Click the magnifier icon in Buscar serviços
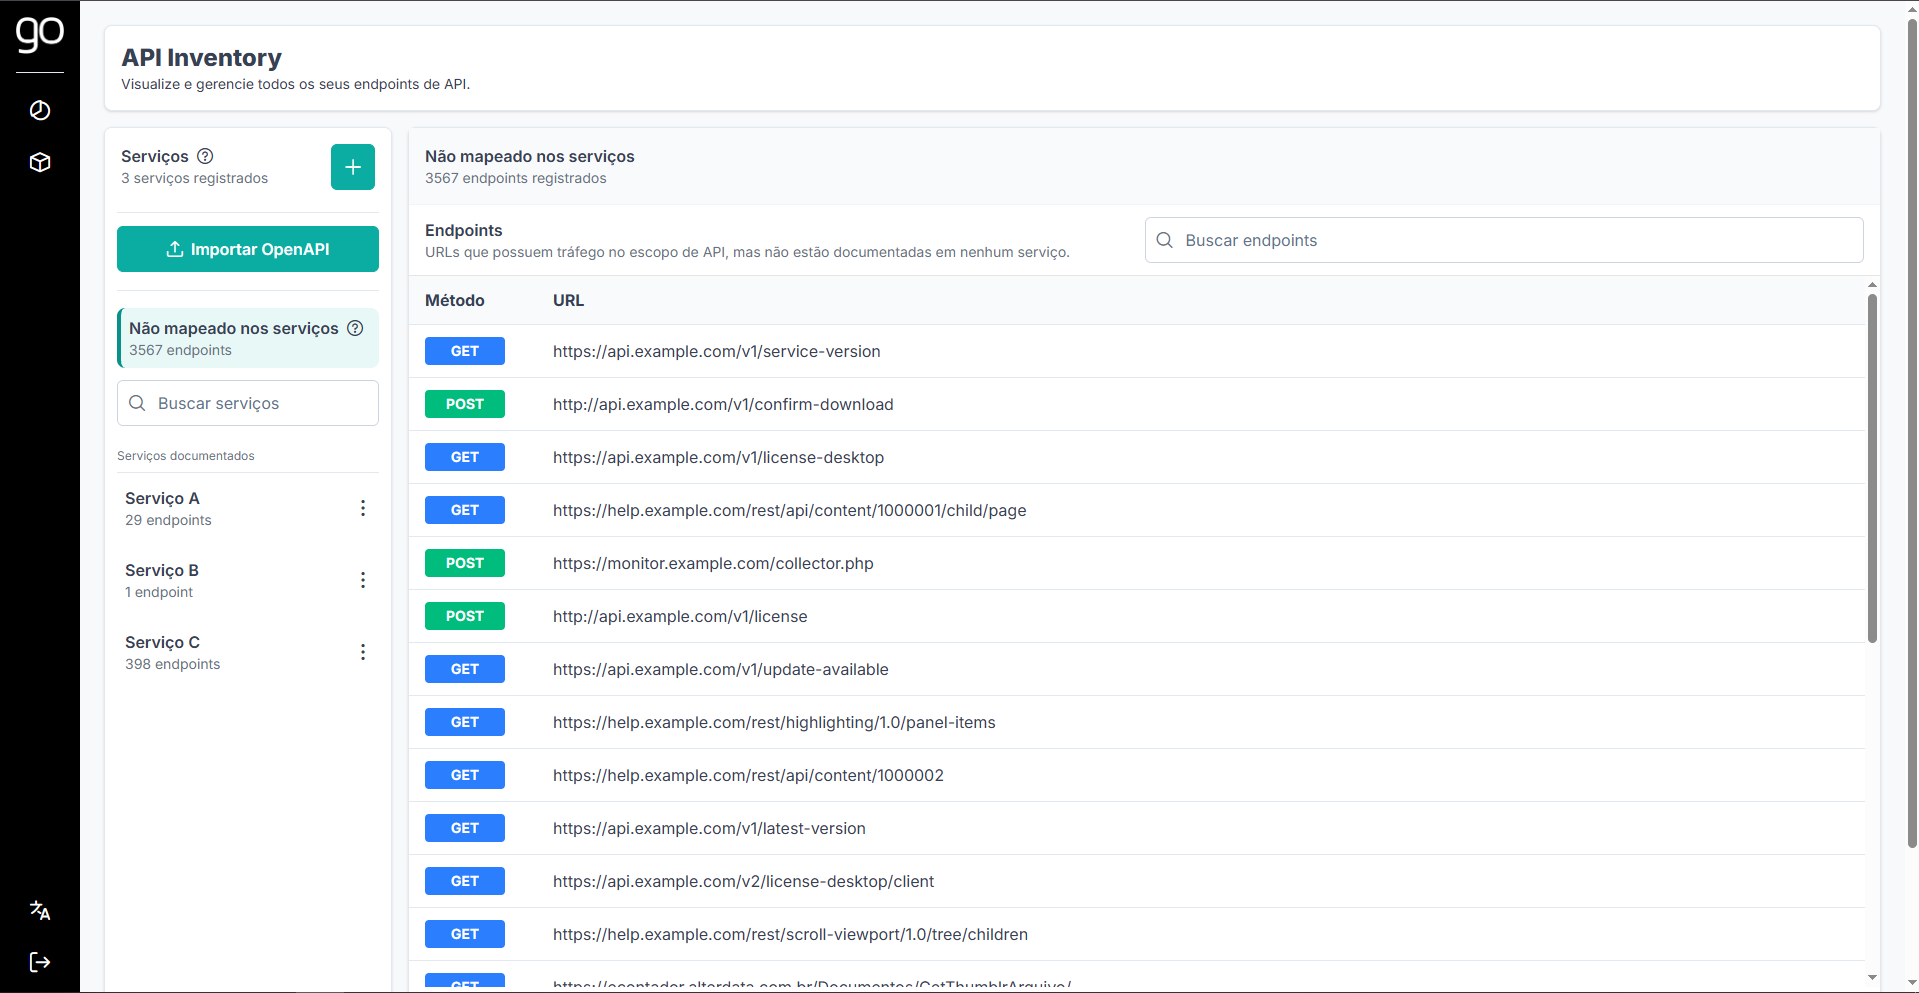 tap(137, 403)
